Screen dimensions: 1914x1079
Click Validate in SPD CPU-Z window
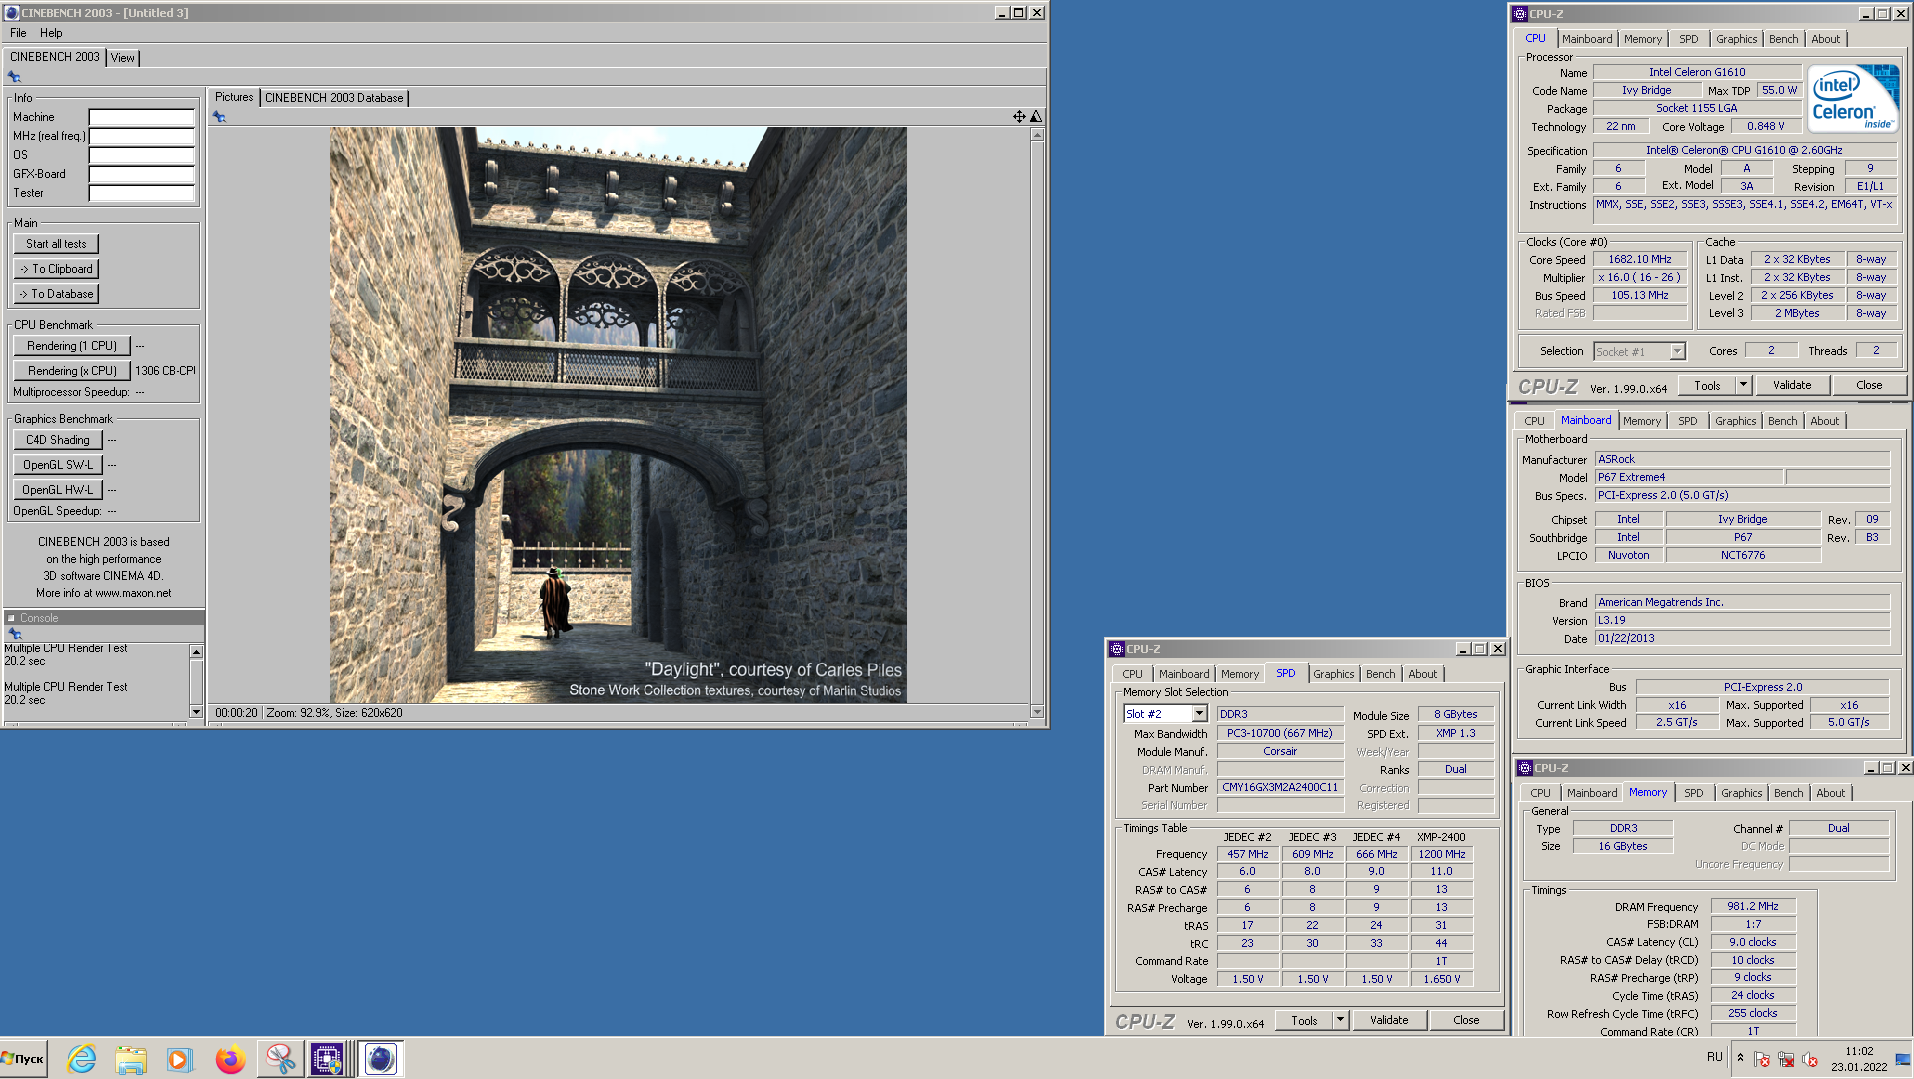click(1389, 1020)
